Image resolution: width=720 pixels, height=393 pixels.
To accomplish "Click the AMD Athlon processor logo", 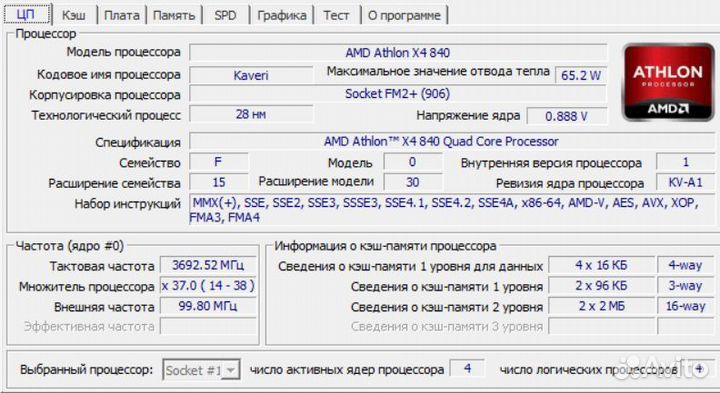I will point(668,82).
